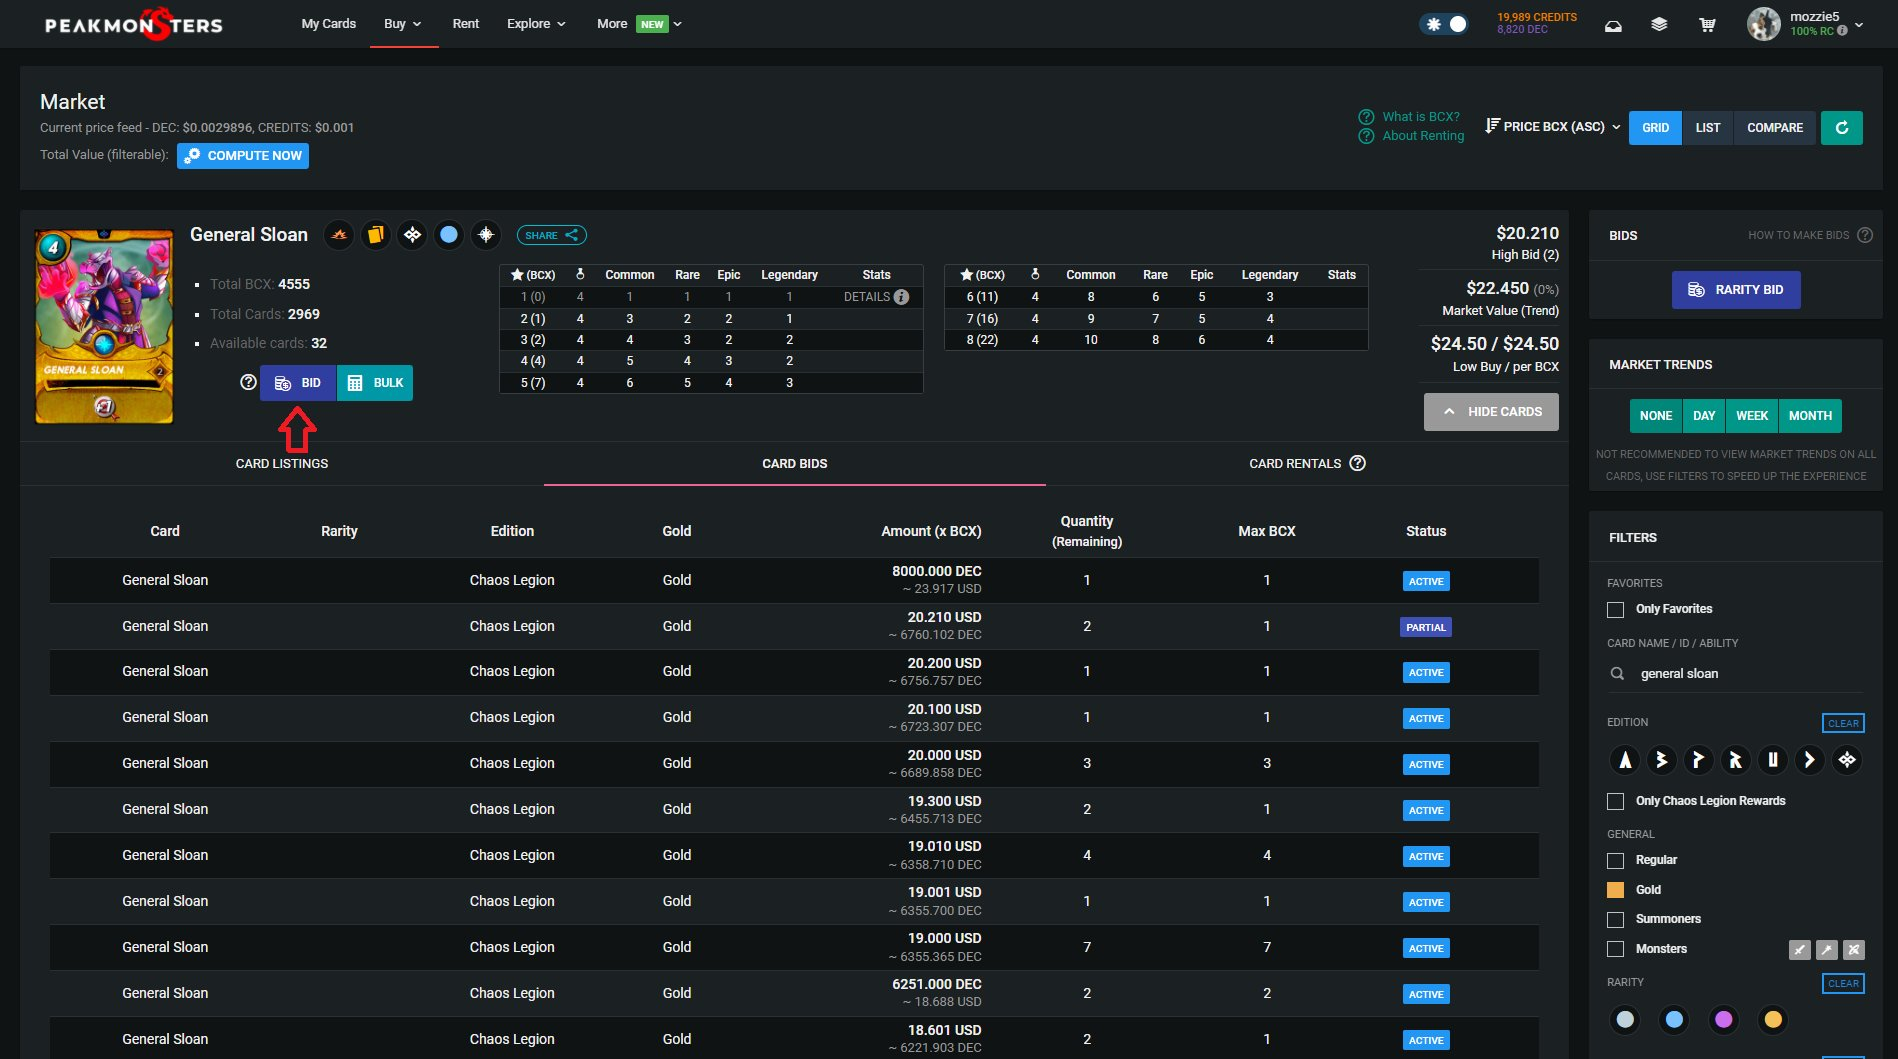The height and width of the screenshot is (1059, 1898).
Task: Click the BULK button
Action: (375, 383)
